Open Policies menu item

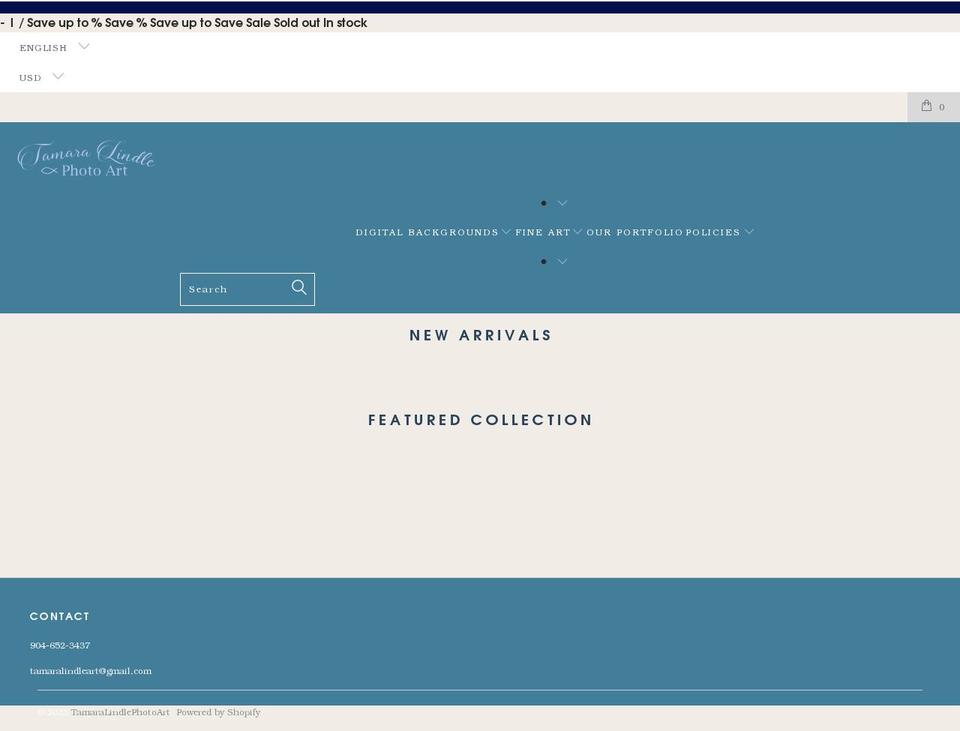pos(713,232)
